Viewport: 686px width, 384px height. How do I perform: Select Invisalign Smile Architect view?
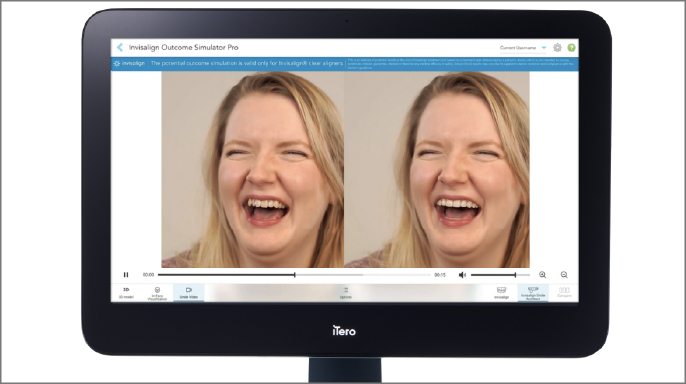533,293
